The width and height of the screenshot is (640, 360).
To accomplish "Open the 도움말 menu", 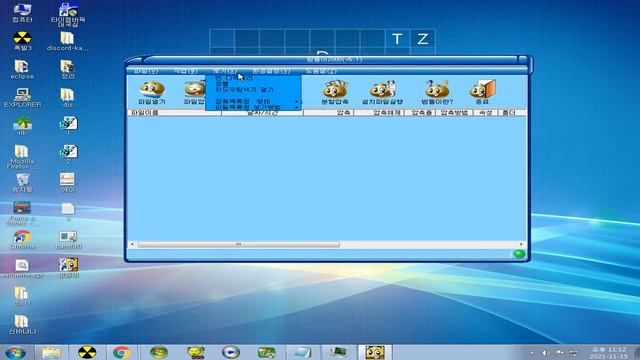I will pyautogui.click(x=321, y=71).
